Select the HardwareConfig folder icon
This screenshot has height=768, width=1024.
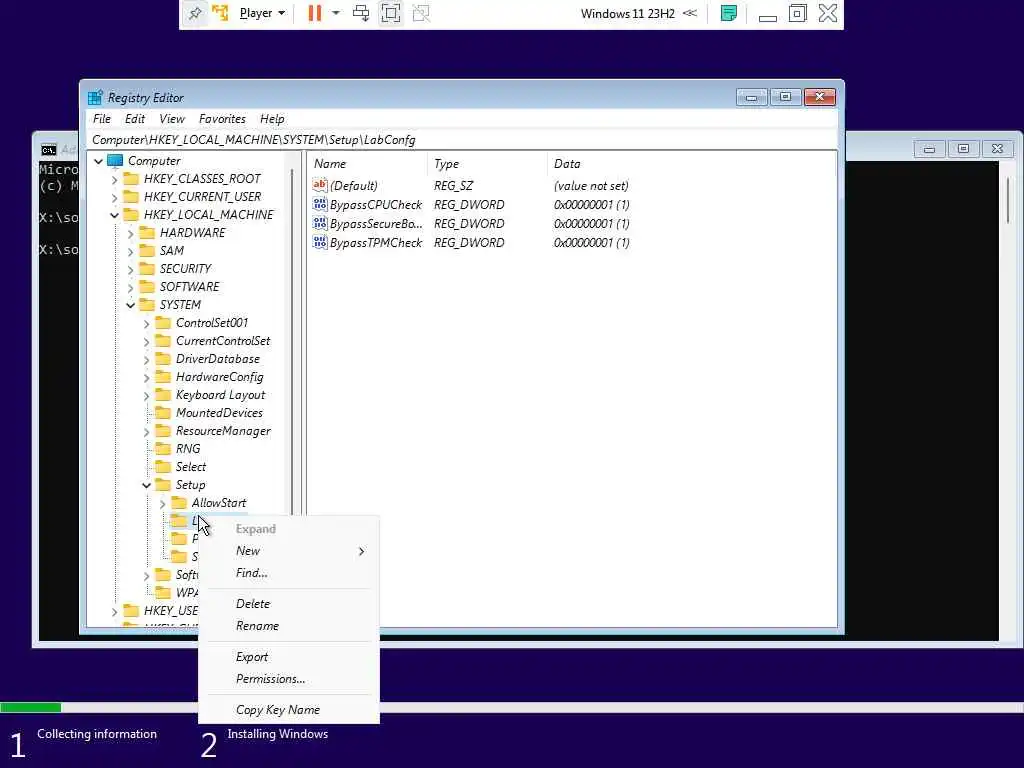tap(163, 377)
